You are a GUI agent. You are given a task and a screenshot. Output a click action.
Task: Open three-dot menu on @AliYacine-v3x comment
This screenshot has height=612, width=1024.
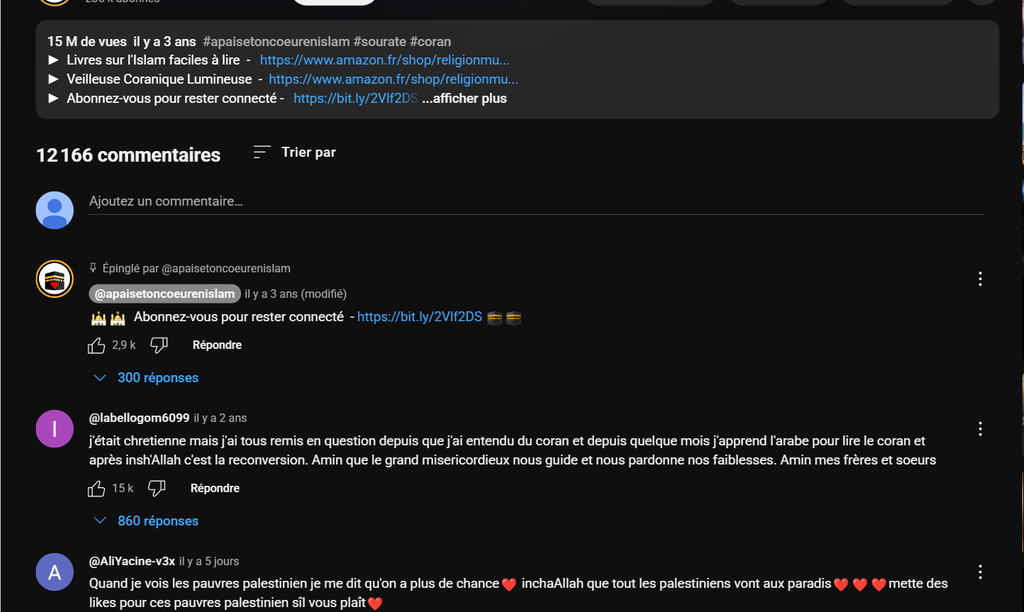[980, 572]
